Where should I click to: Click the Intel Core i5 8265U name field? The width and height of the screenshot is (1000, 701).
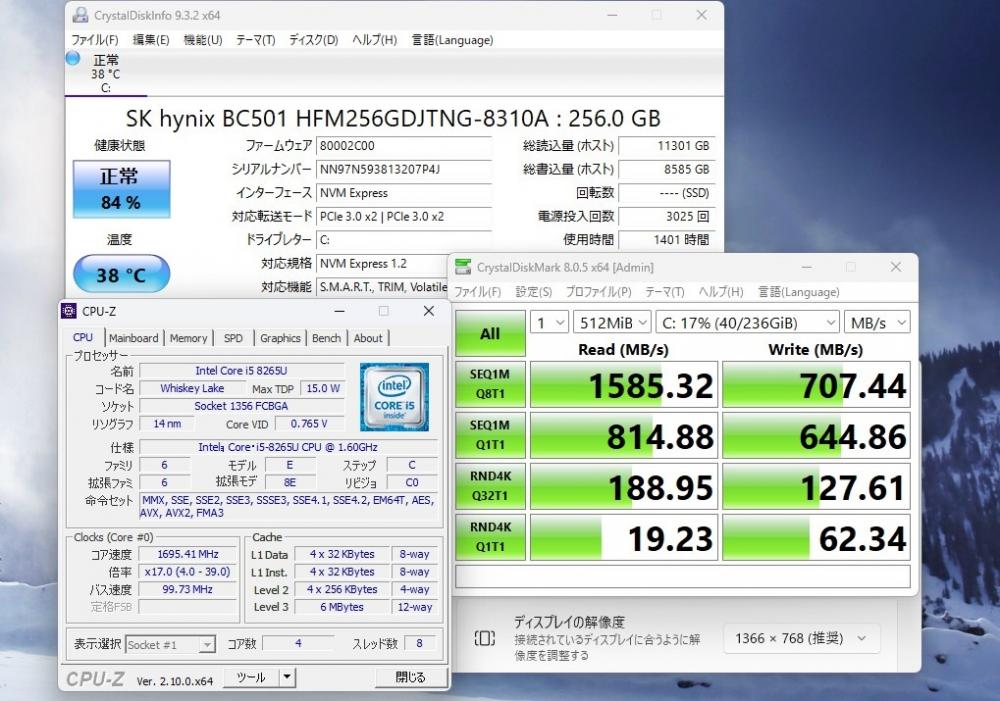click(241, 371)
